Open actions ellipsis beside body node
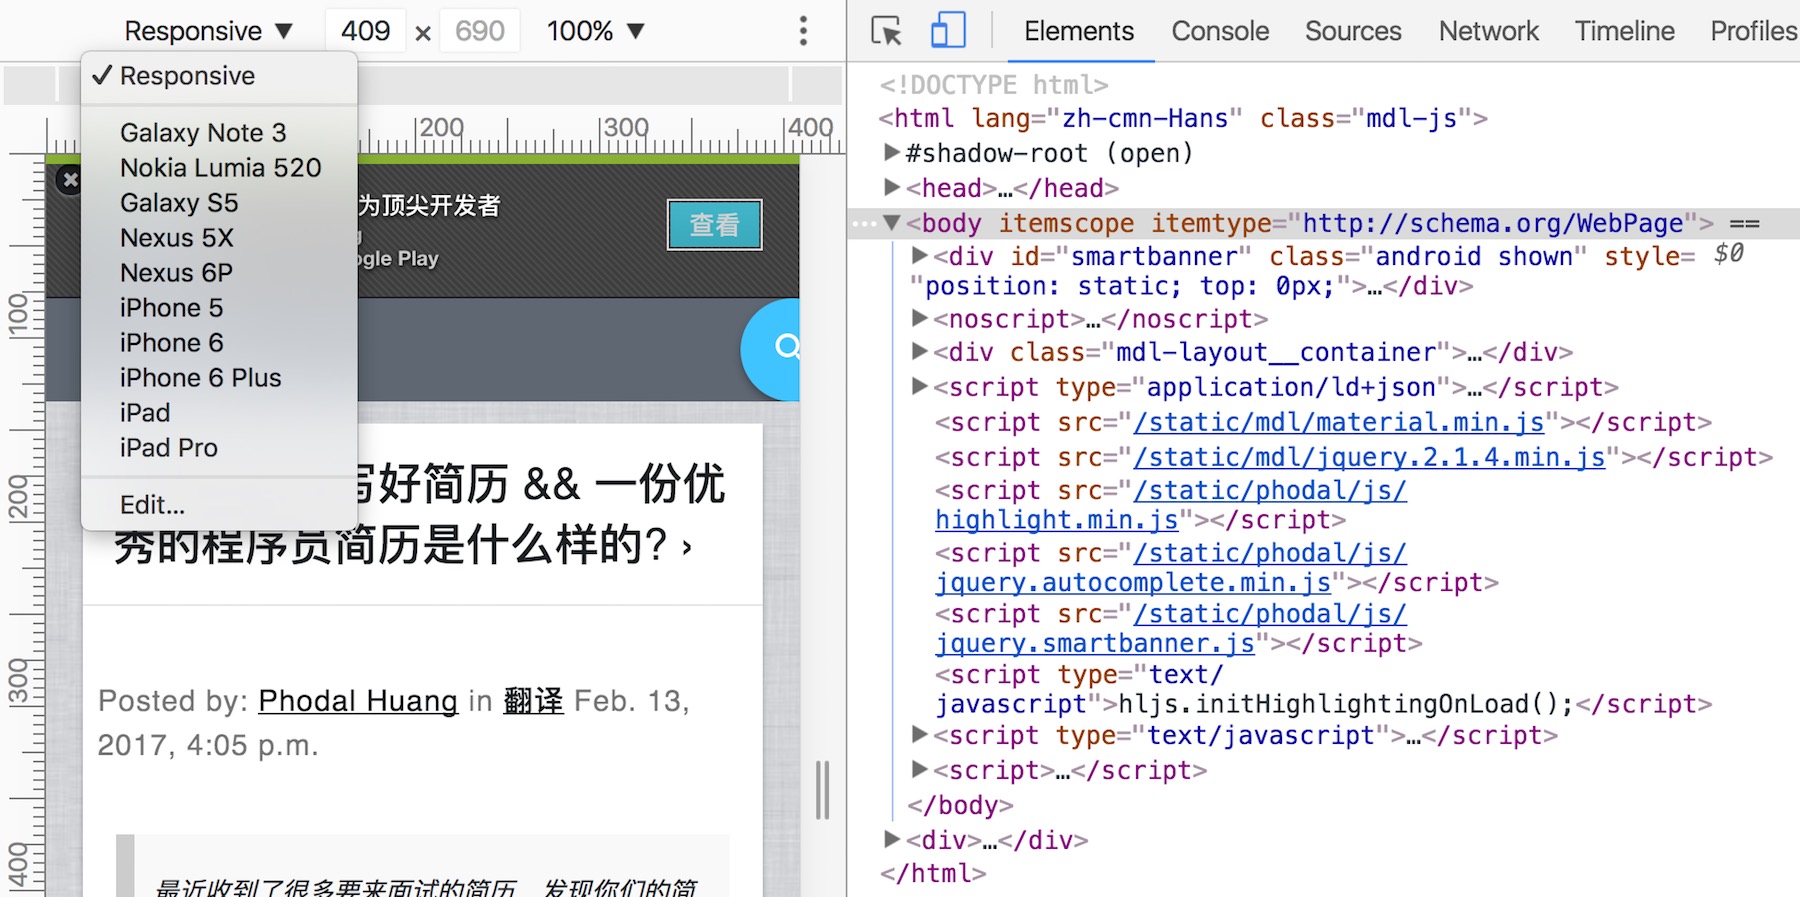This screenshot has width=1800, height=897. tap(864, 224)
